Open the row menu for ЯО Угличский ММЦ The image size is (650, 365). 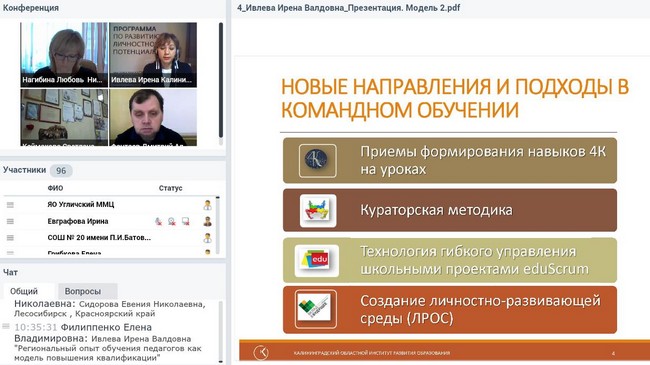10,205
